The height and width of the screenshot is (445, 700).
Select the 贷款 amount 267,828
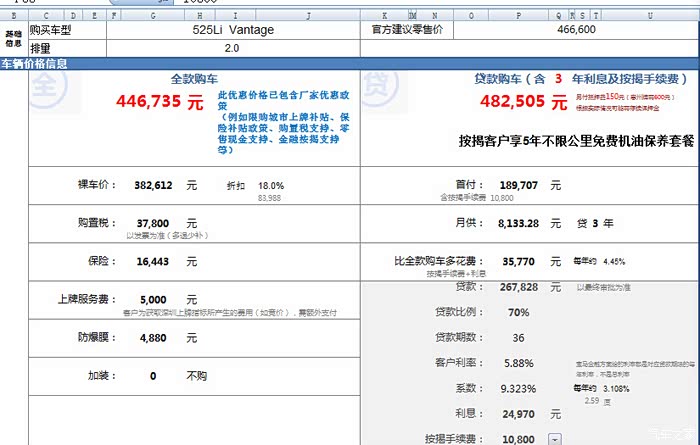coord(519,287)
